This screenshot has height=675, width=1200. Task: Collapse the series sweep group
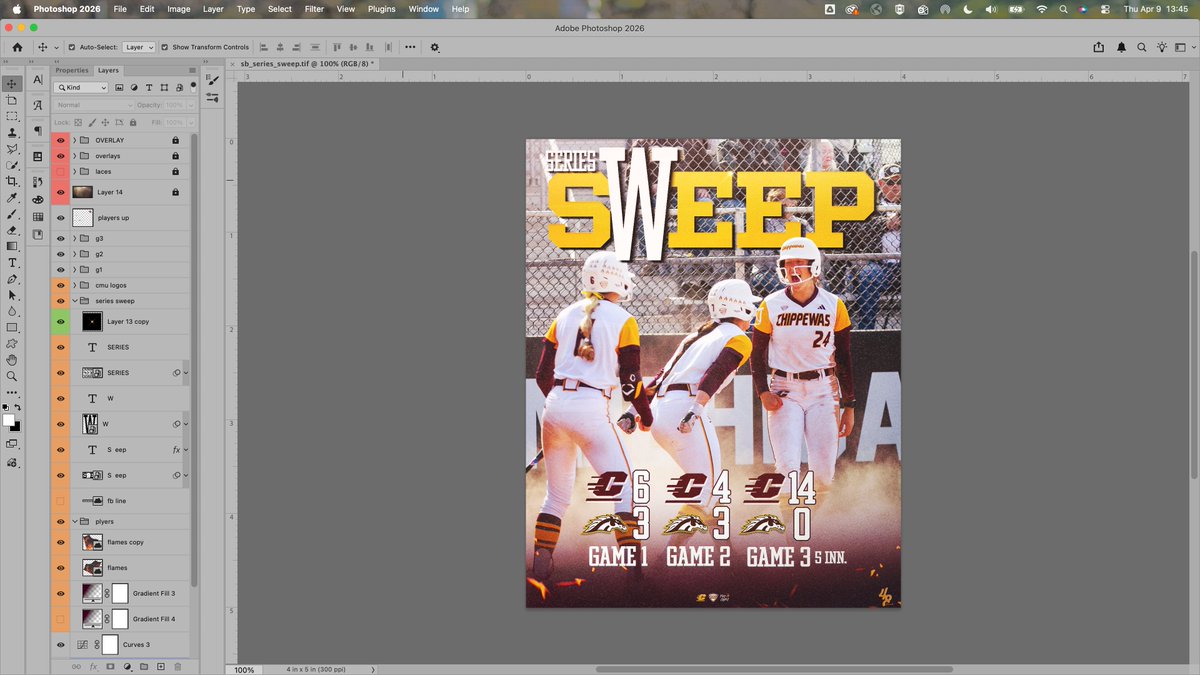75,301
